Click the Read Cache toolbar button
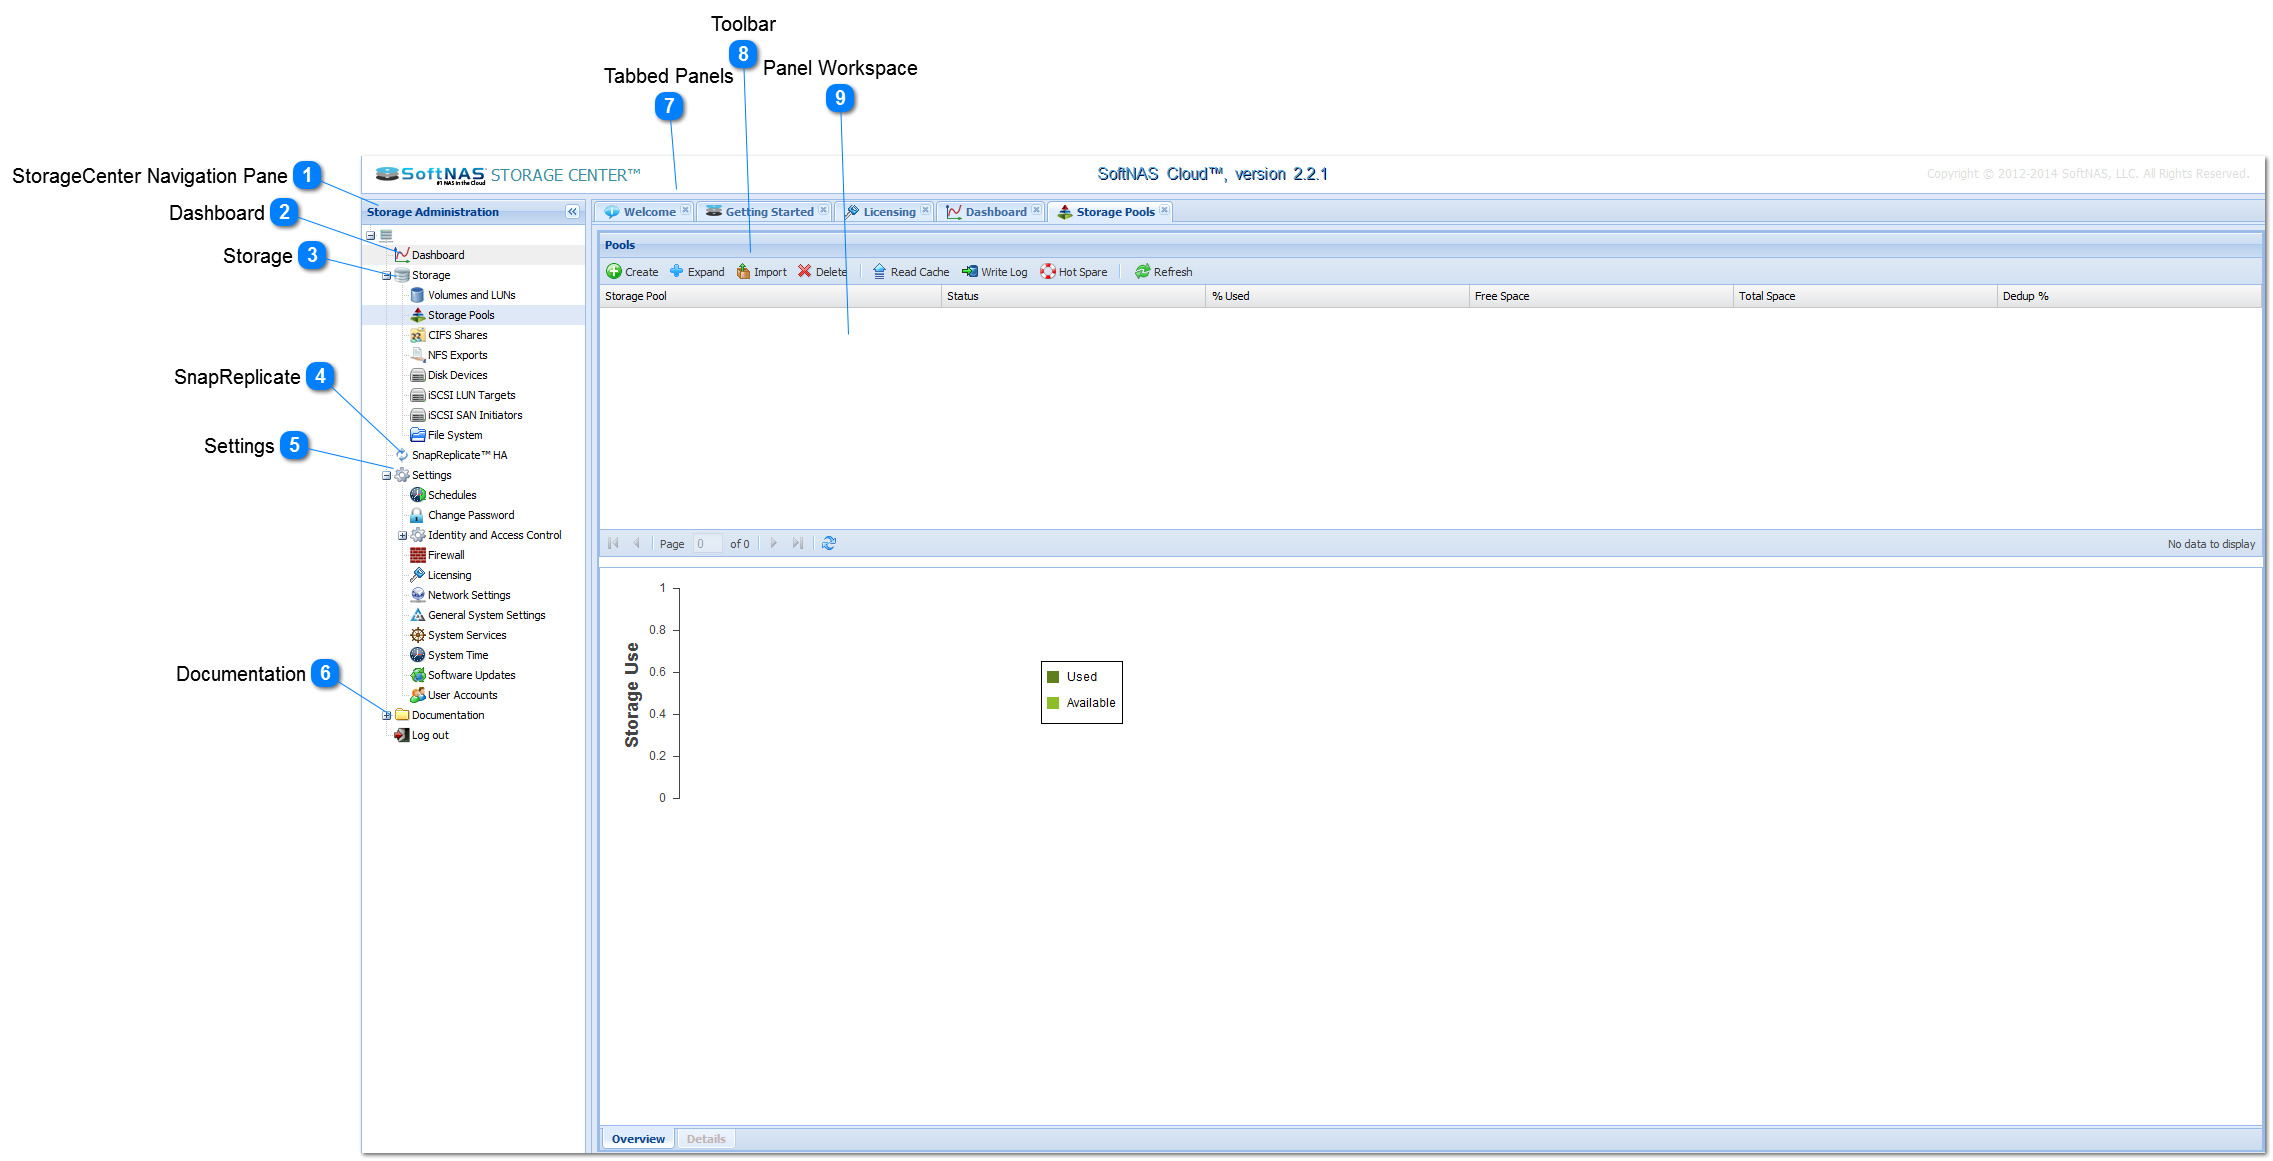Screen dimensions: 2273x1161 coord(911,271)
